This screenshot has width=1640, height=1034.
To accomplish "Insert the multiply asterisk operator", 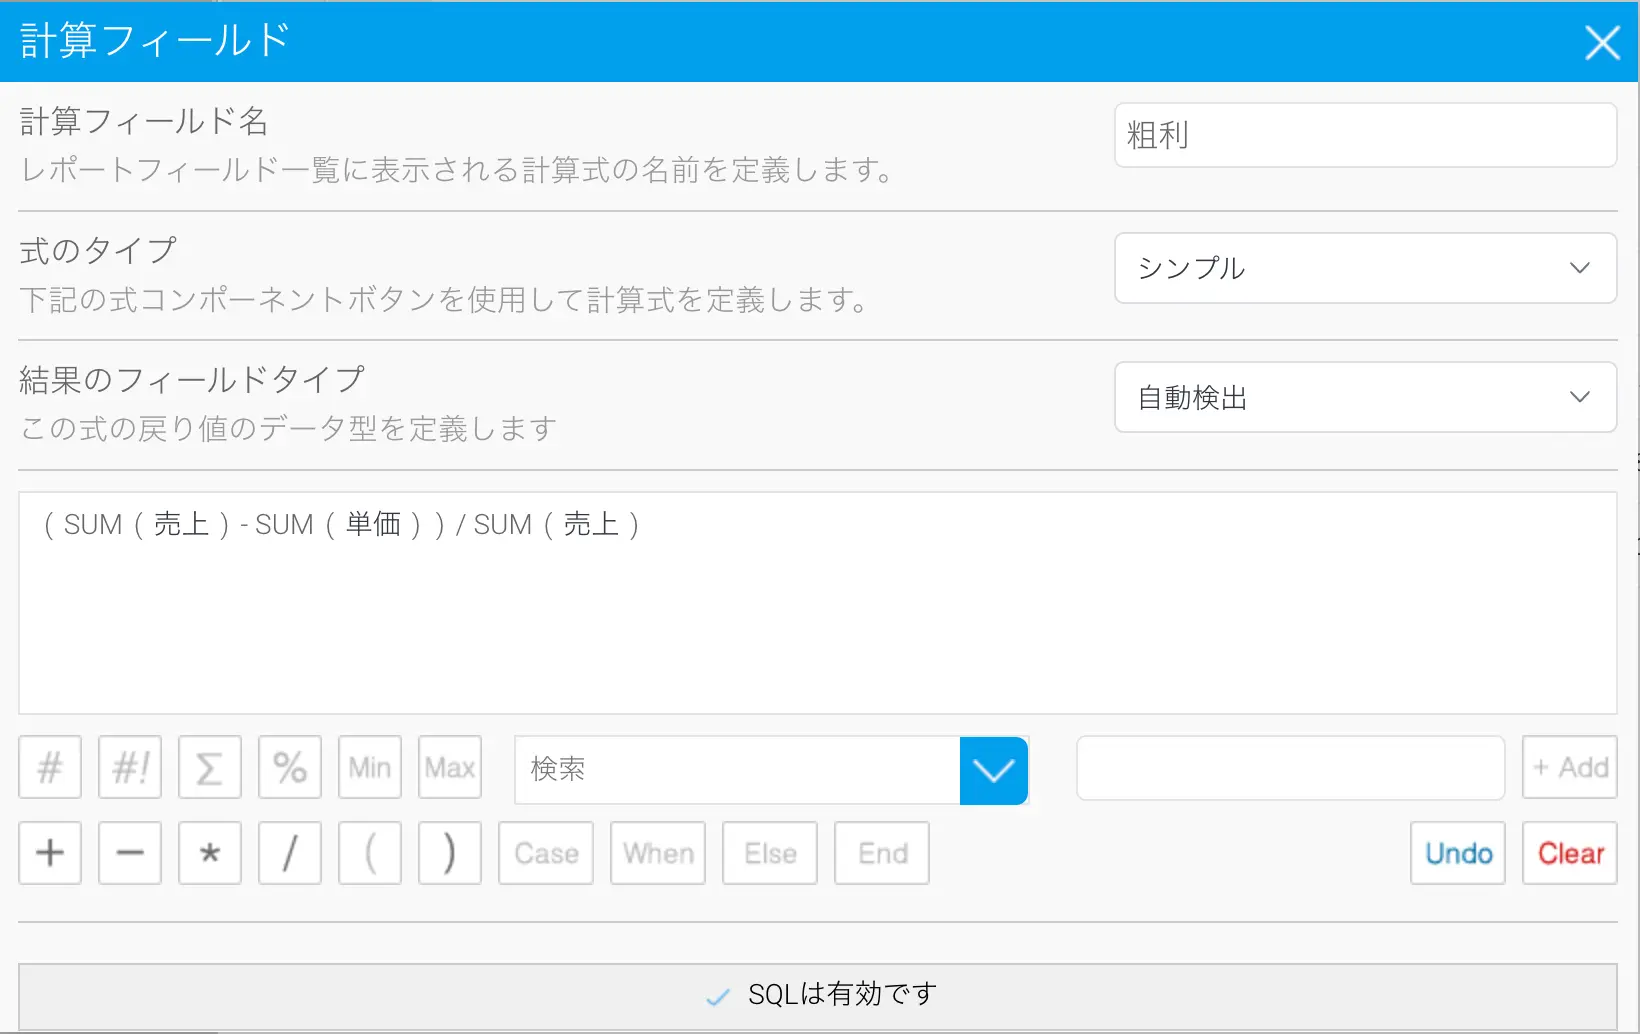I will [x=210, y=853].
